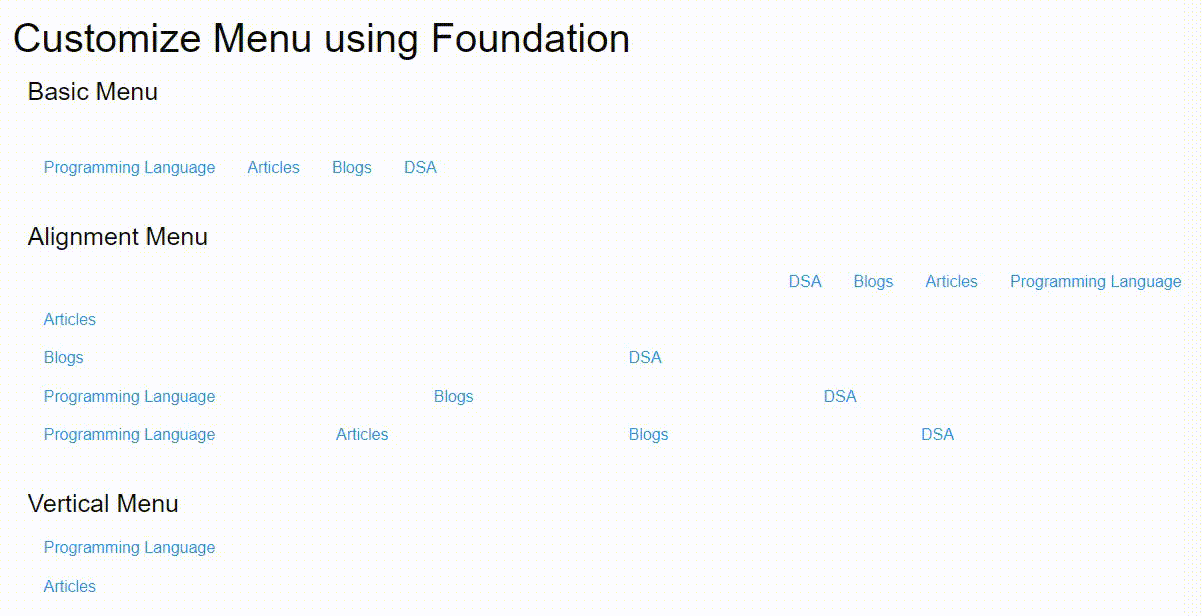Screen dimensions: 1202x616
Task: Open Articles in the four-item expanded row
Action: pyautogui.click(x=362, y=435)
